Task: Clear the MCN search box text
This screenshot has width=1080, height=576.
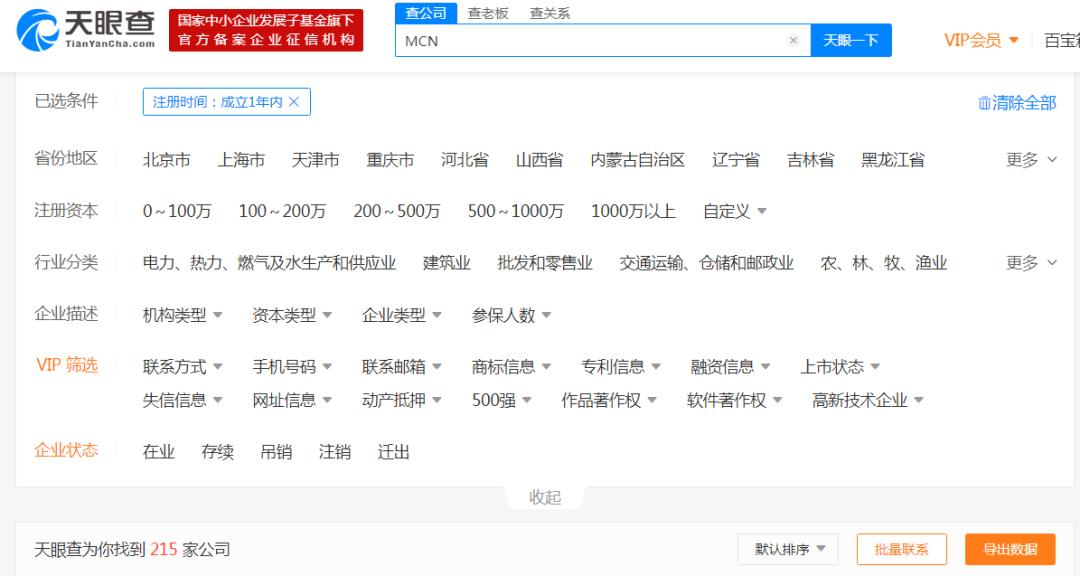Action: pyautogui.click(x=793, y=41)
